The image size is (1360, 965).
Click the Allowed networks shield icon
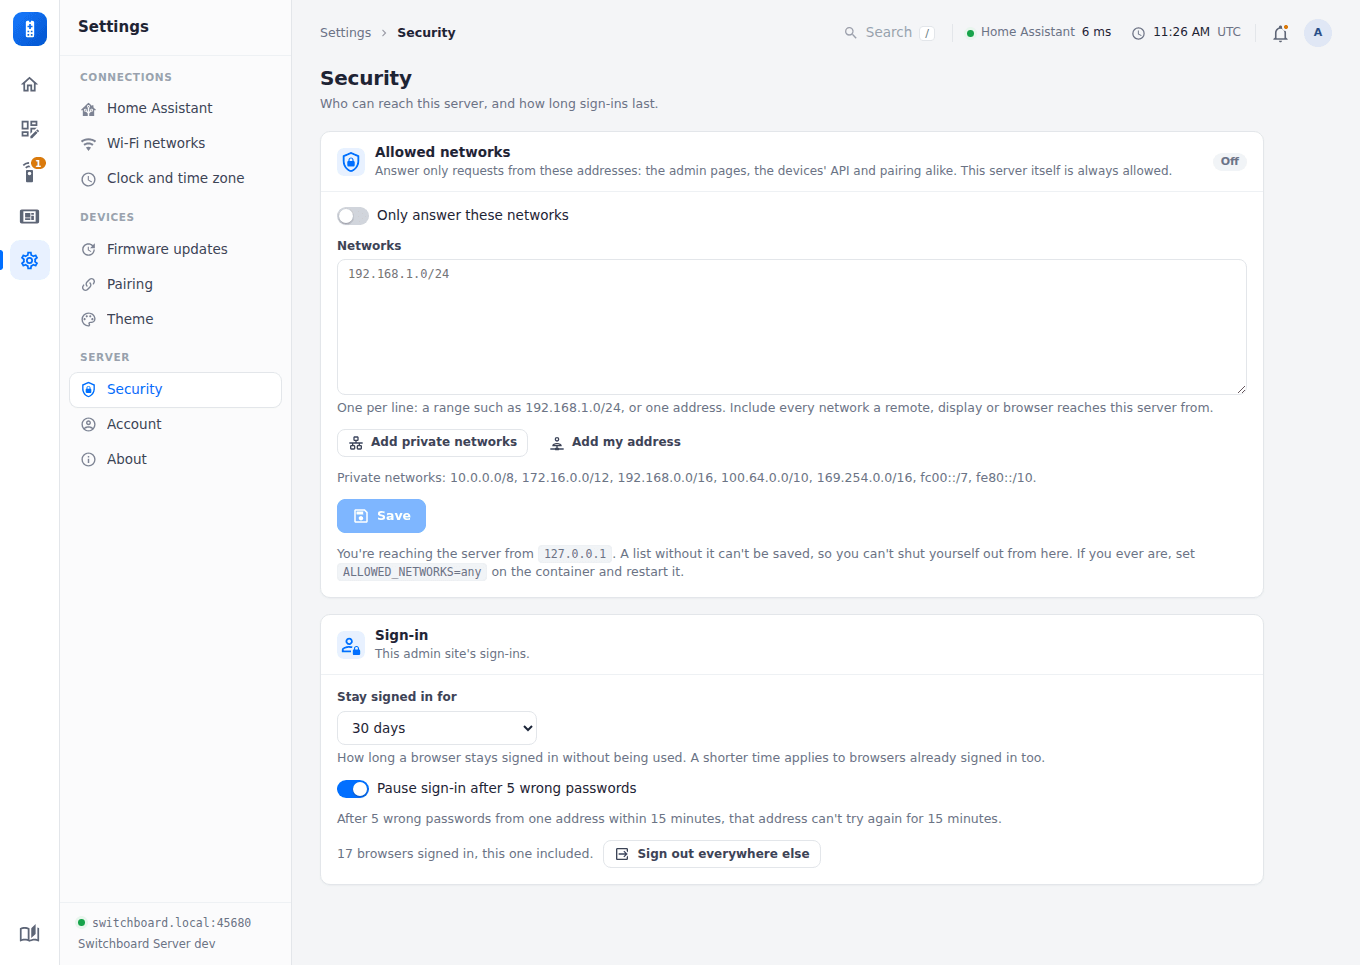pyautogui.click(x=351, y=161)
